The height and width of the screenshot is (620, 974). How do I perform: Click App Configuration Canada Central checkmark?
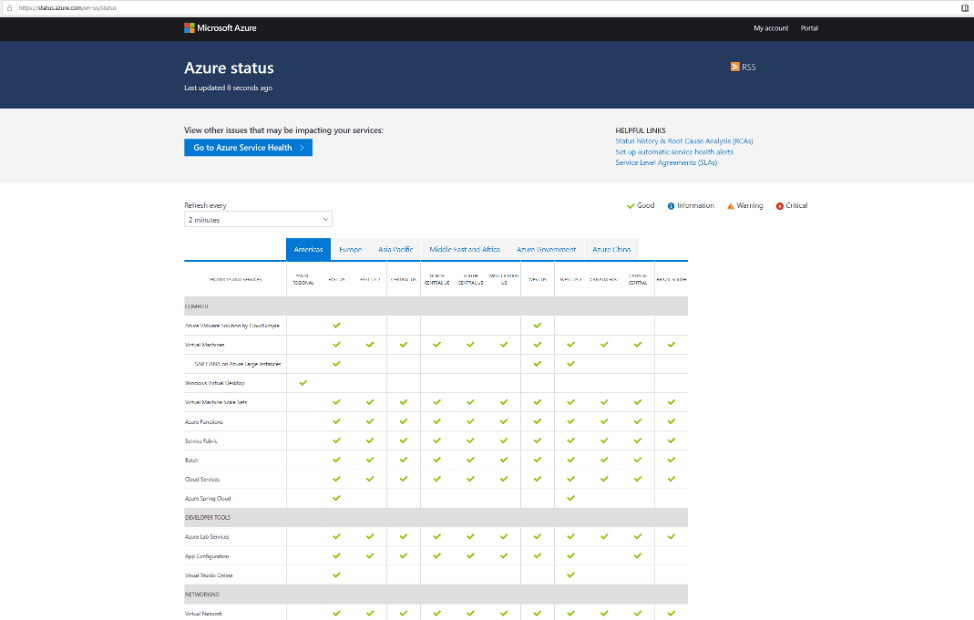[x=638, y=556]
